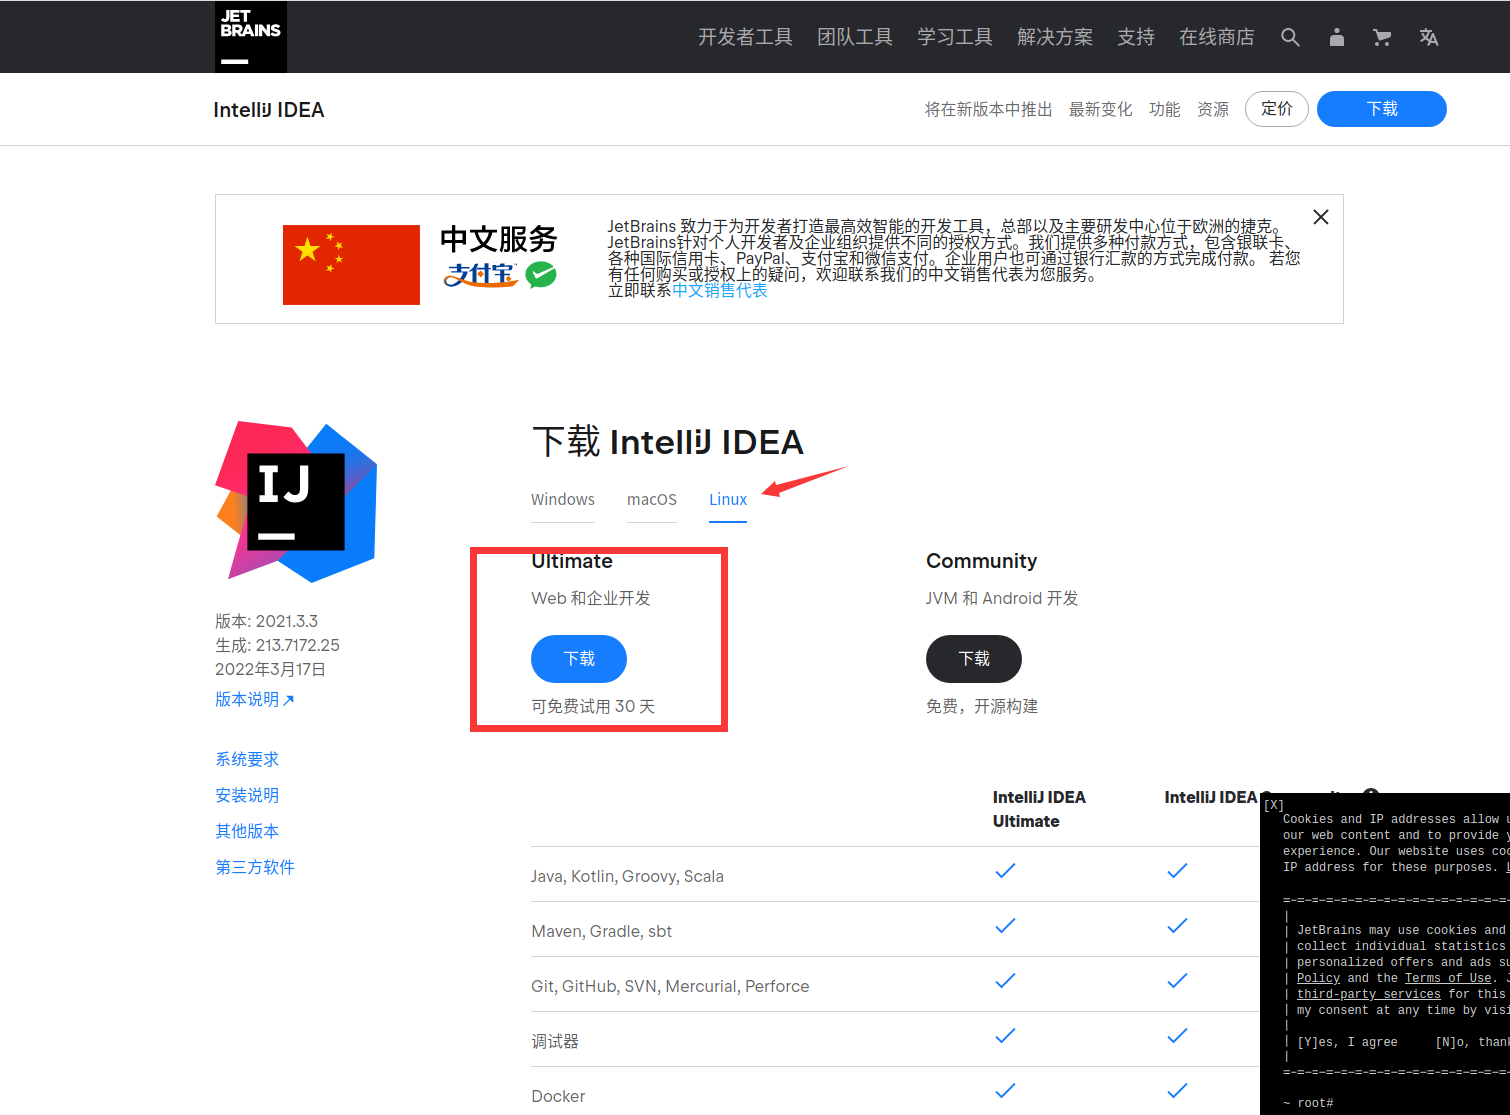
Task: Open 安装说明 link
Action: click(x=247, y=795)
